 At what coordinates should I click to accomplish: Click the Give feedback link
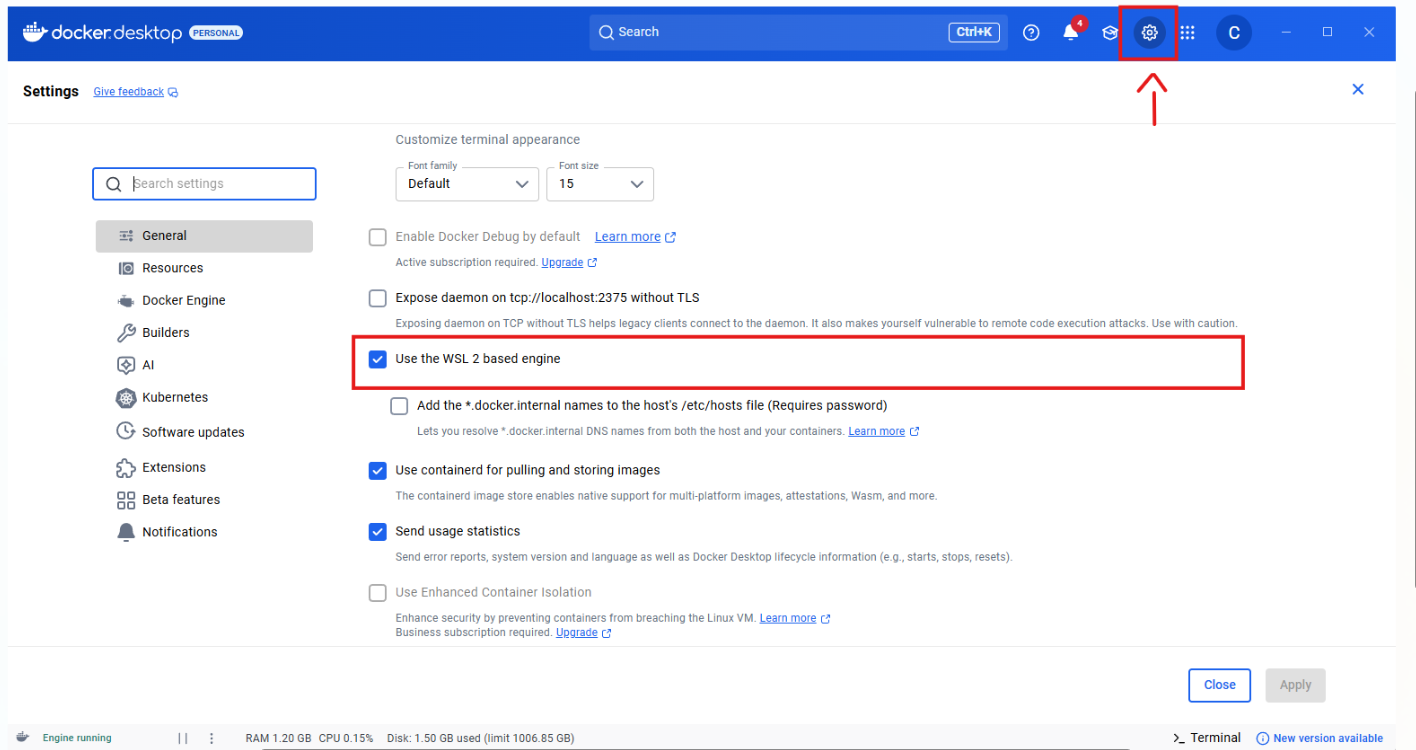pos(128,92)
